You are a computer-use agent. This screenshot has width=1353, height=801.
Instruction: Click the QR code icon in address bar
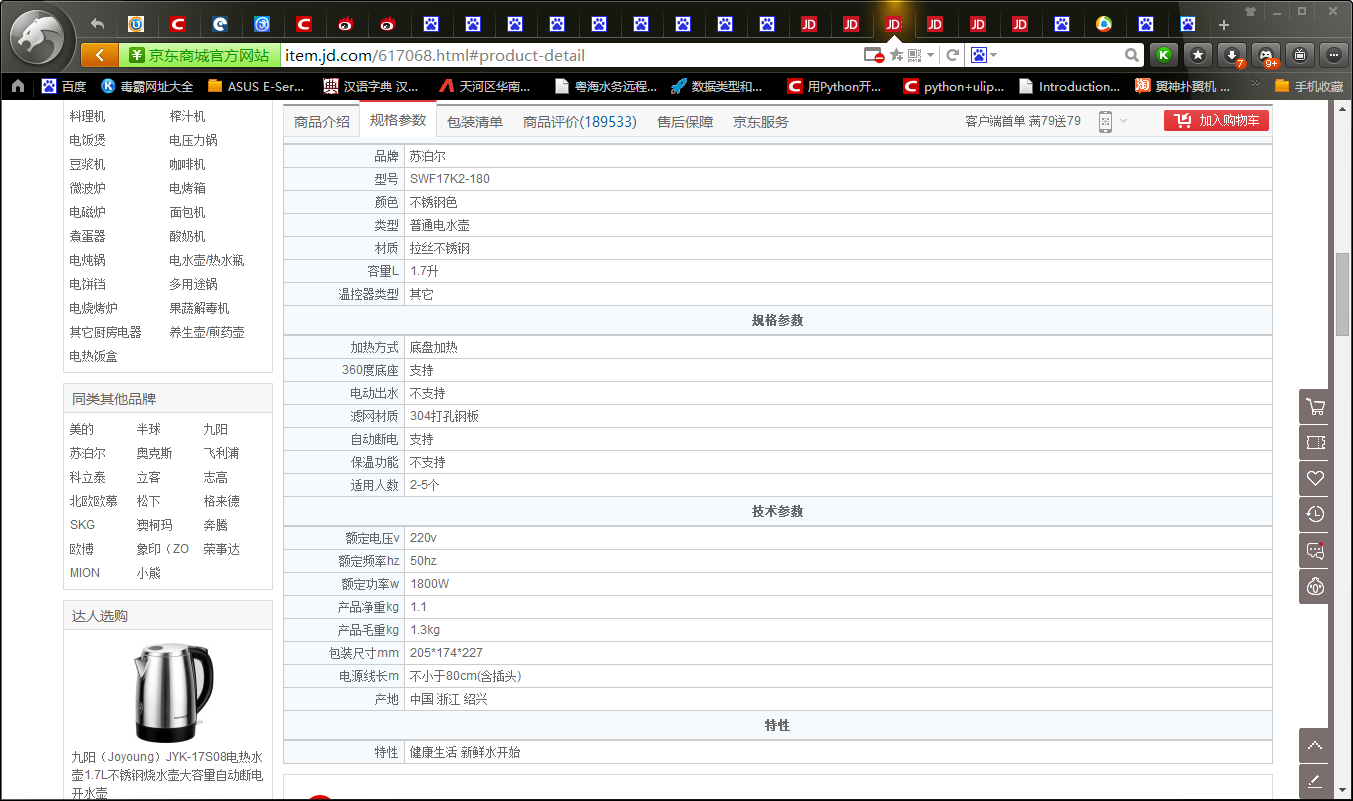coord(915,55)
